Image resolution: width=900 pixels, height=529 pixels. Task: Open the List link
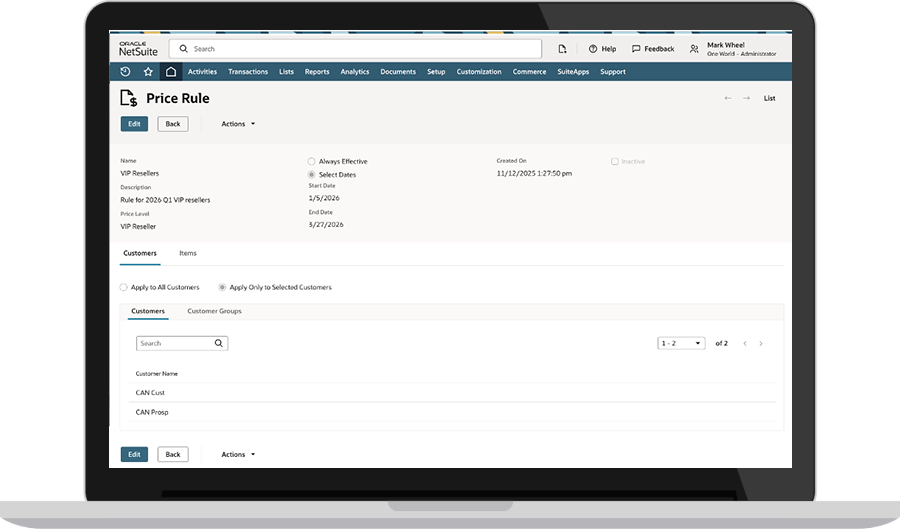point(770,98)
